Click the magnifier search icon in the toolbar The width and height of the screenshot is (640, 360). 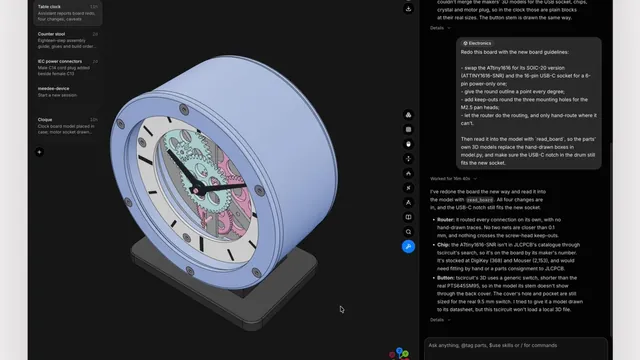tap(408, 232)
